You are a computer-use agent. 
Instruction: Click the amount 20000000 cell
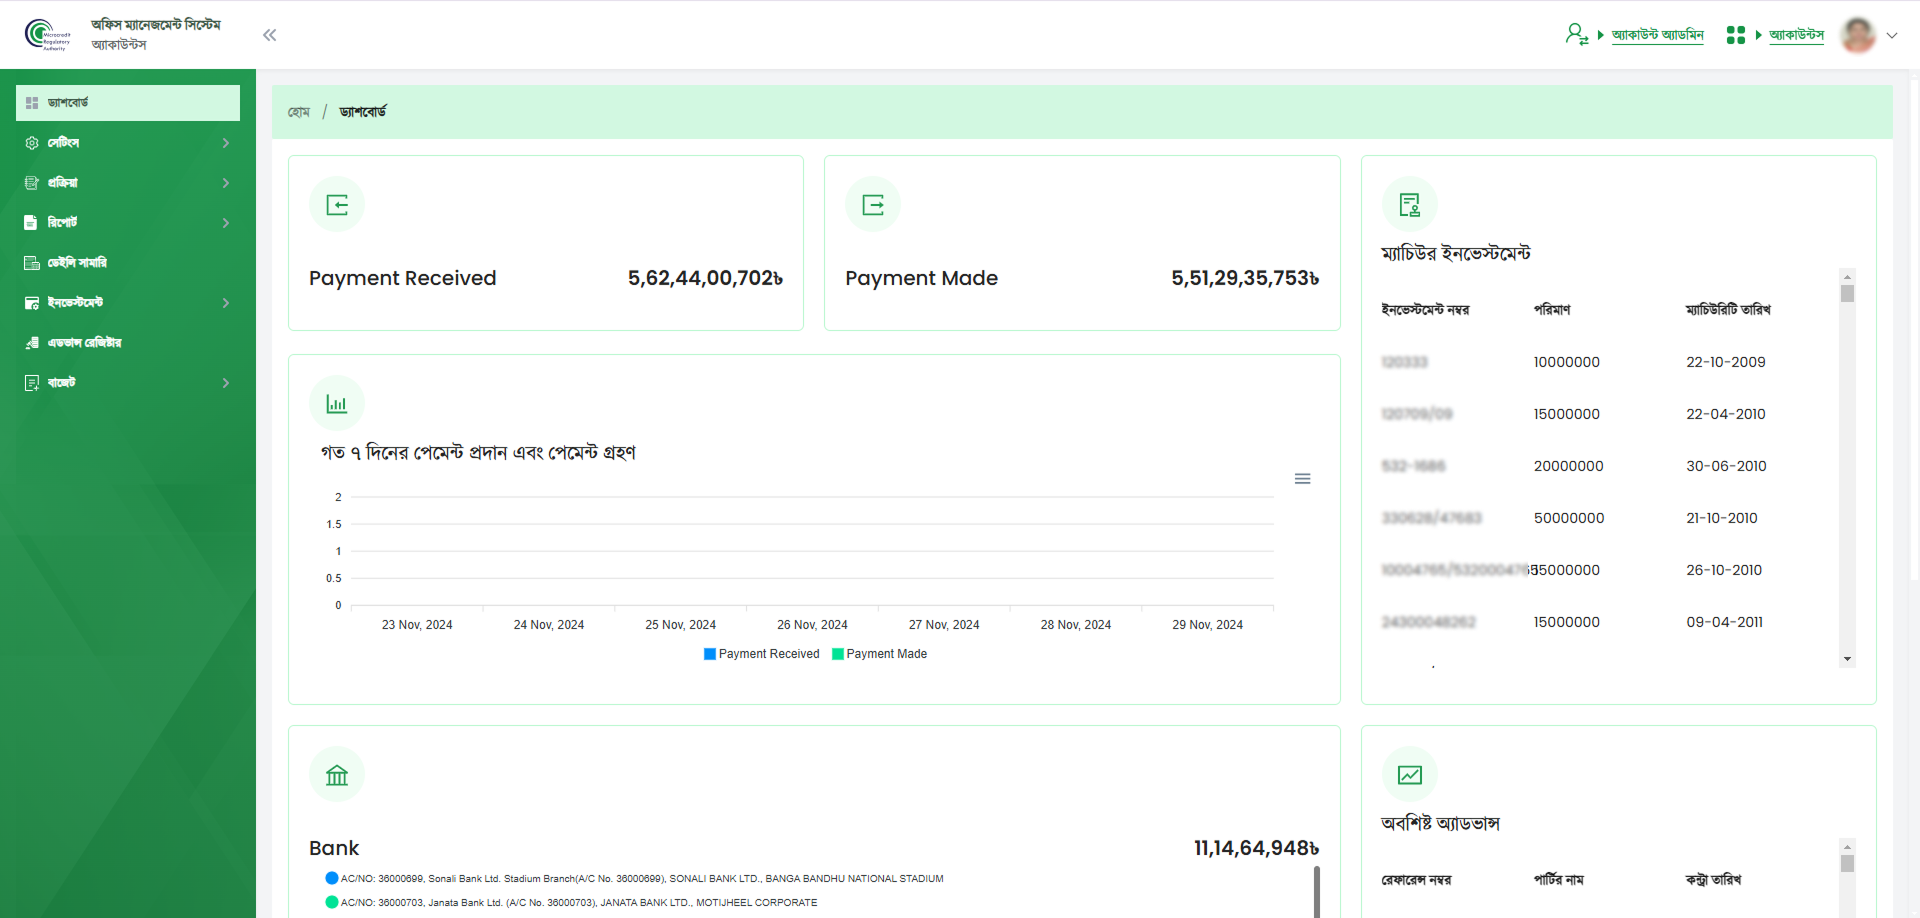1569,466
